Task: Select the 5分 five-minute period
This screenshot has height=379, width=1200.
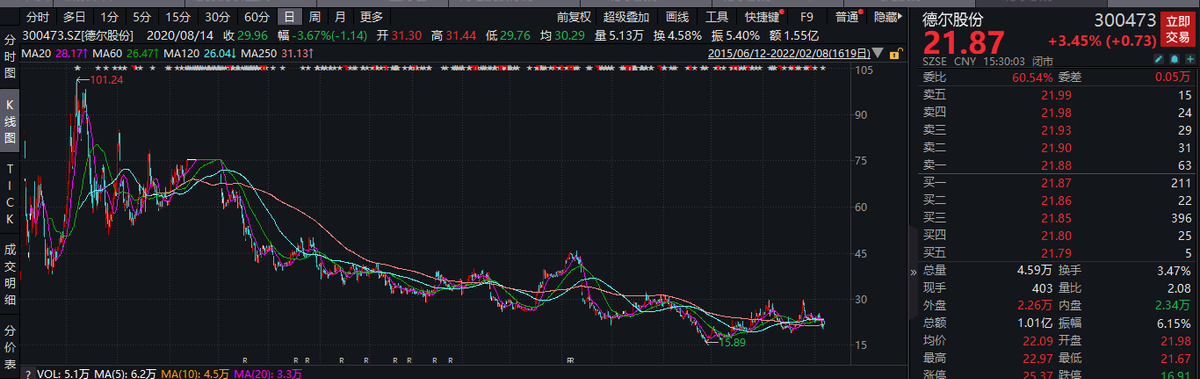Action: [142, 16]
